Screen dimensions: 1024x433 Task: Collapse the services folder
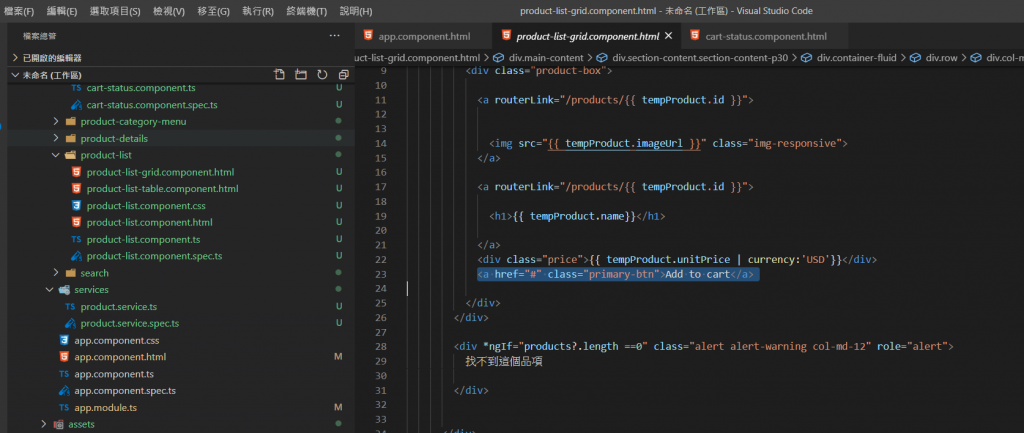91,289
